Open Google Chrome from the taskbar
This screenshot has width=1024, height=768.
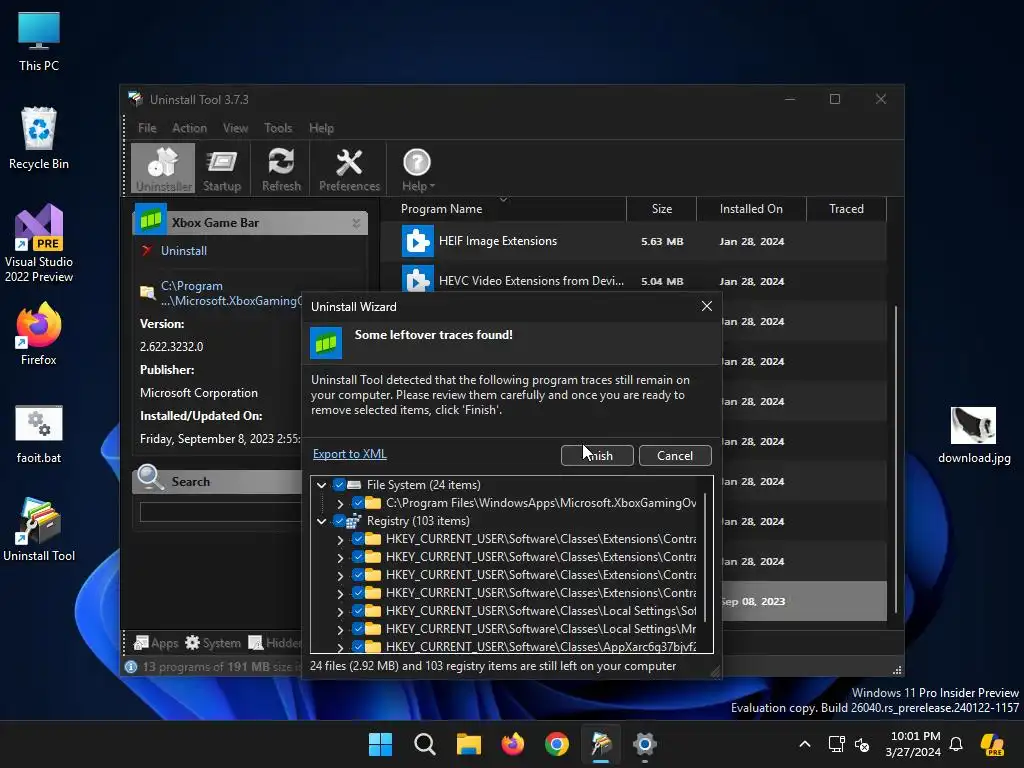tap(556, 744)
